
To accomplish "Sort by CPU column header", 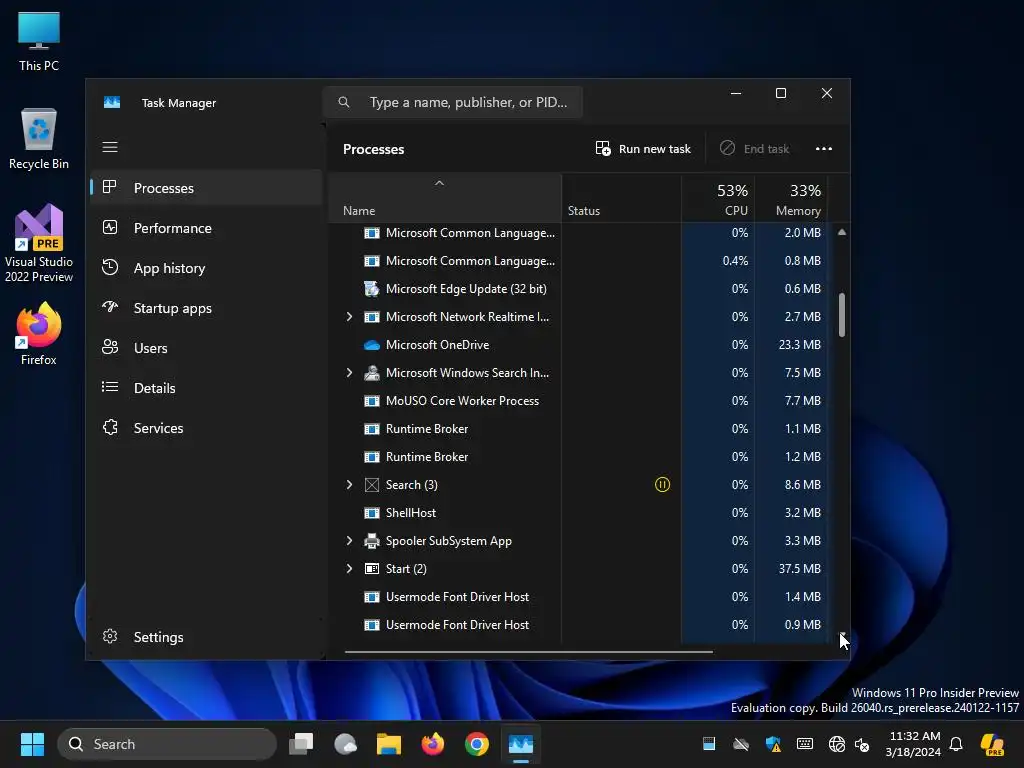I will [x=718, y=199].
